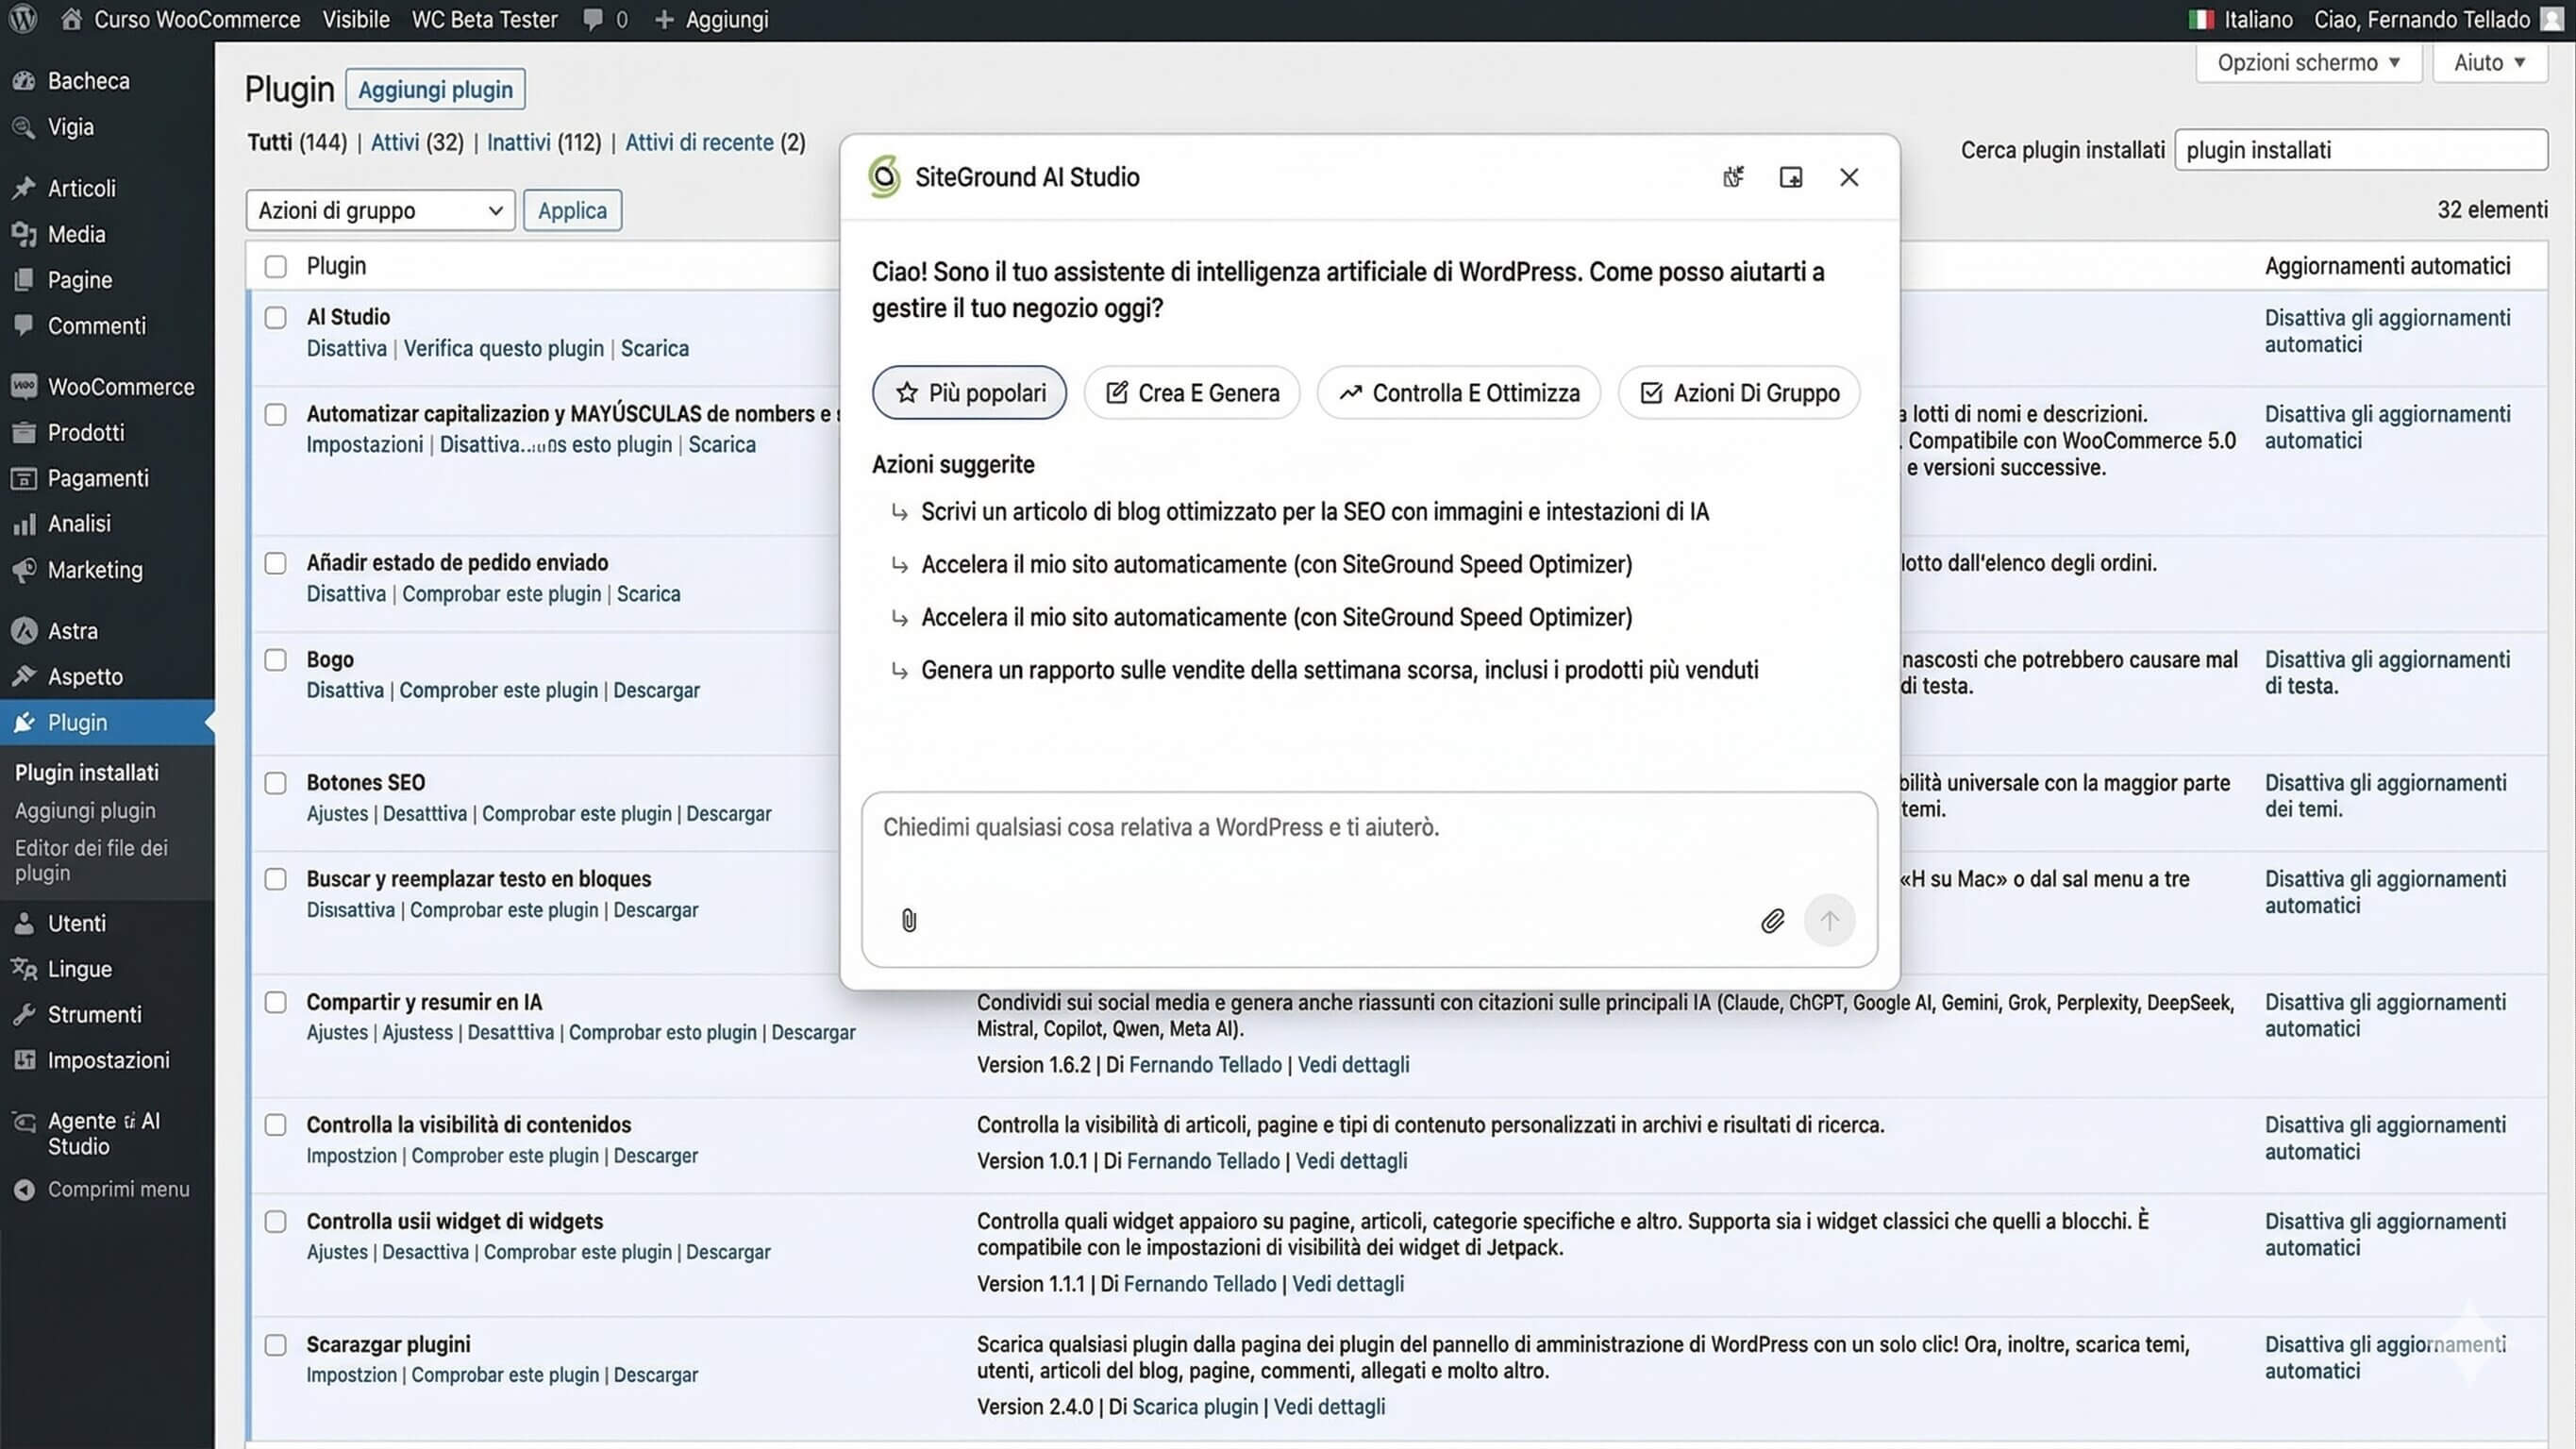This screenshot has width=2576, height=1449.
Task: Click the new conversation icon in AI Studio dialog
Action: click(x=1733, y=177)
